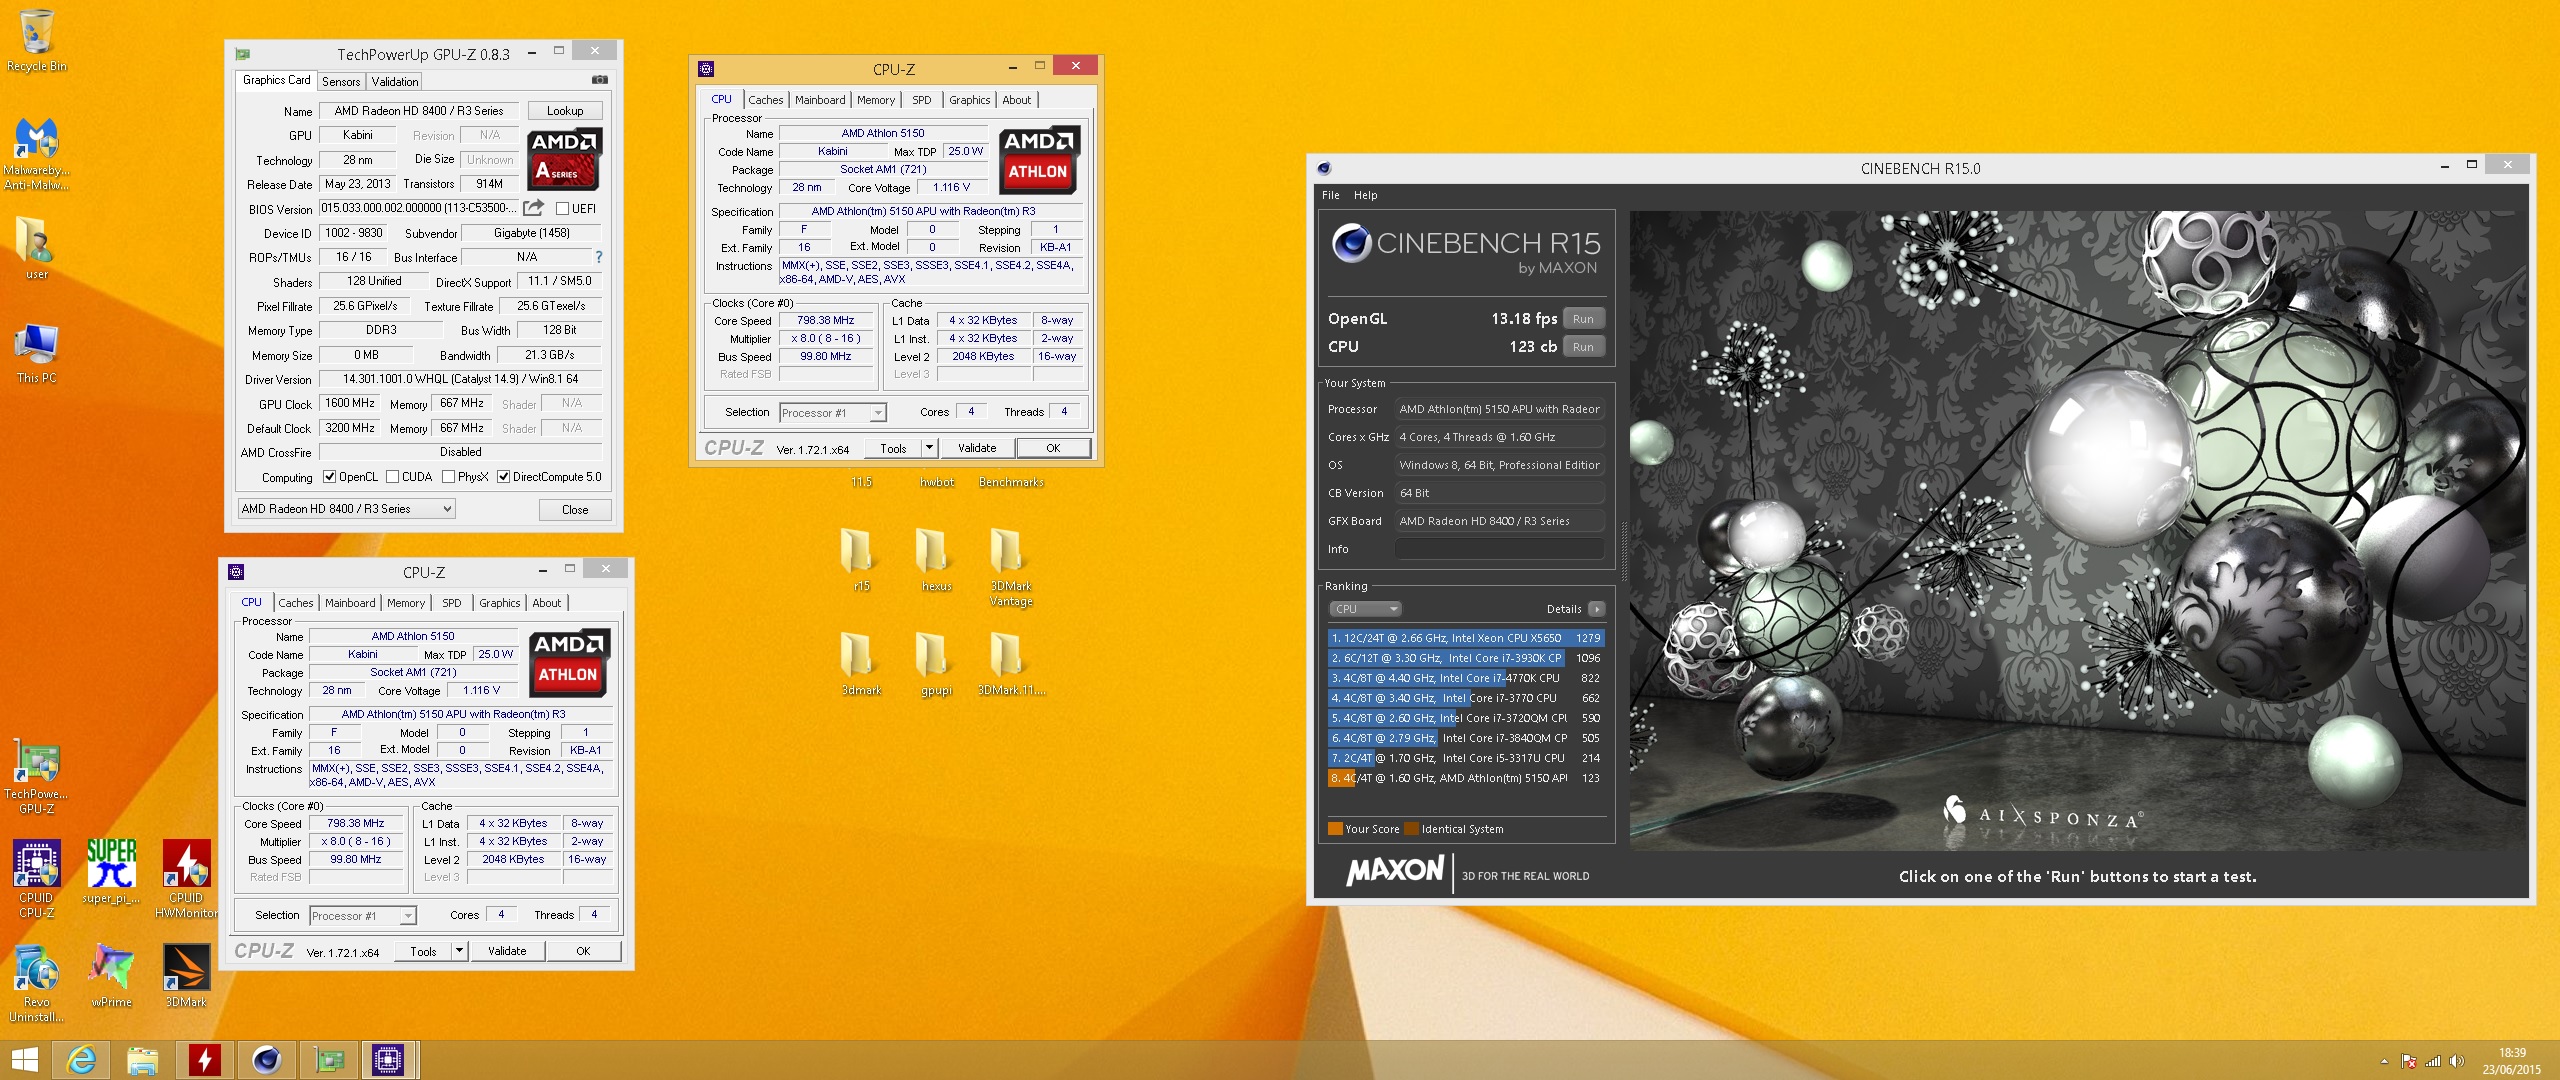
Task: Click the GPU-Z BIOS export share icon
Action: click(x=534, y=208)
